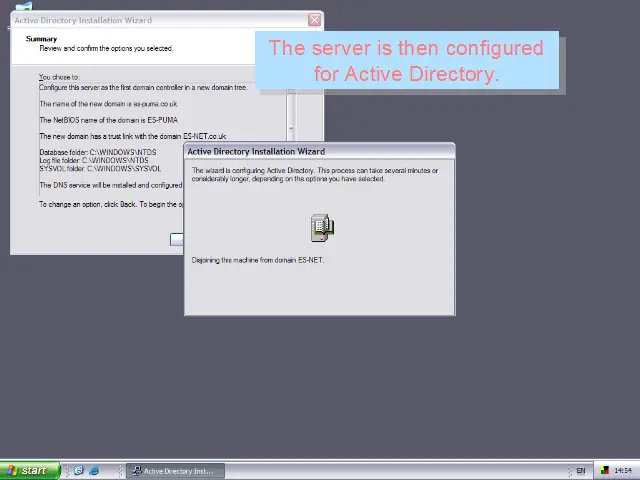
Task: Click 'Disjoining this machine from domain ES-NET' status
Action: (258, 260)
